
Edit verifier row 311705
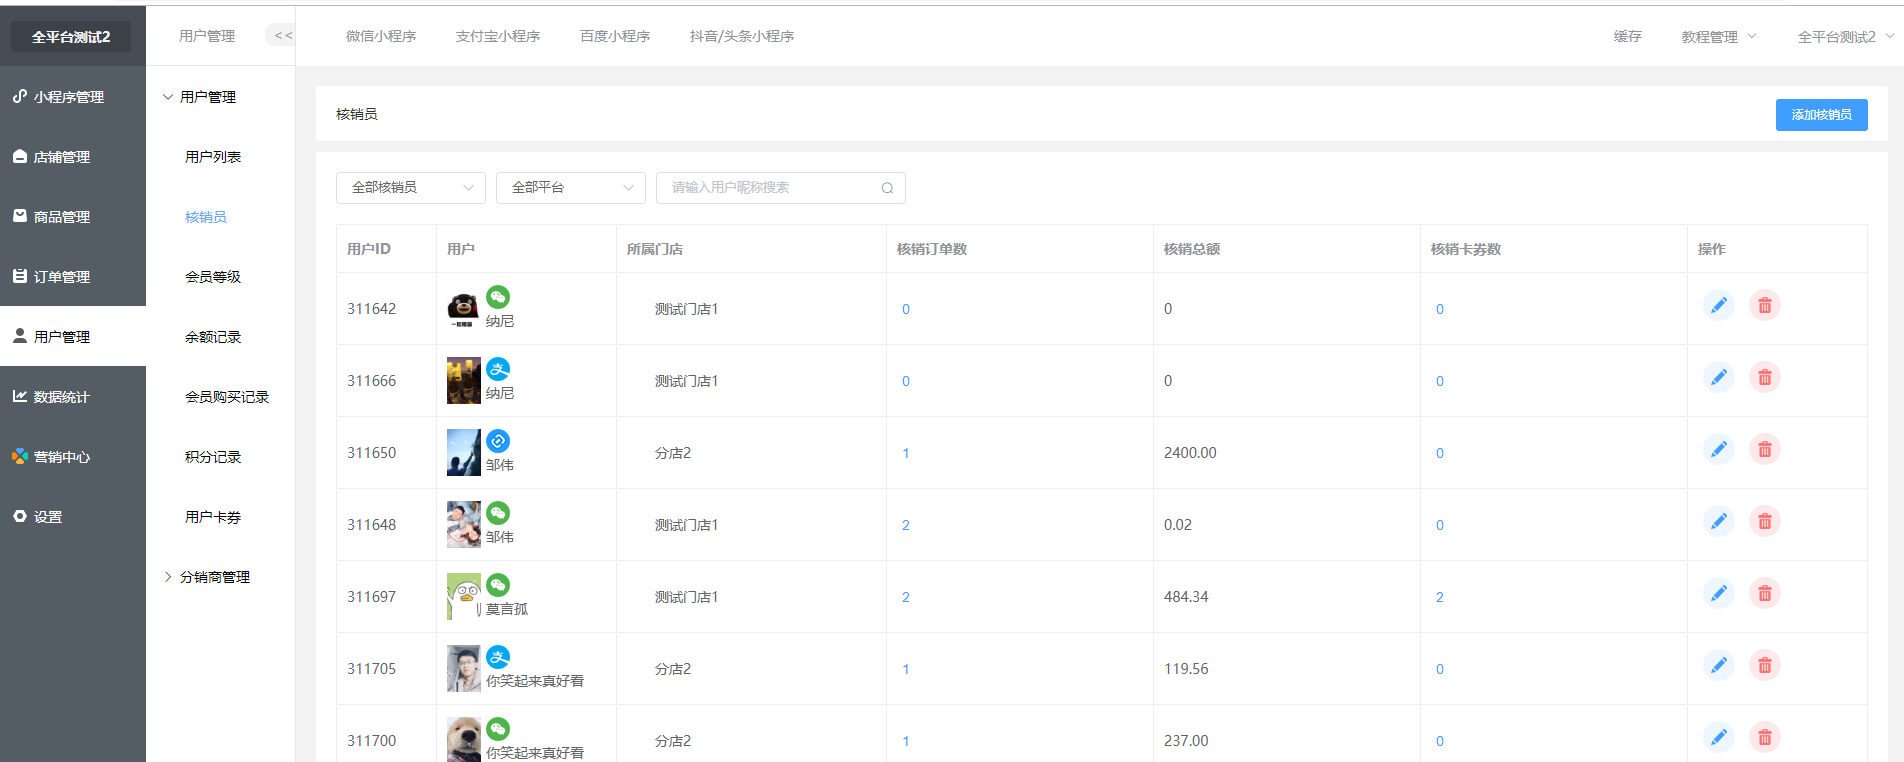click(1718, 666)
